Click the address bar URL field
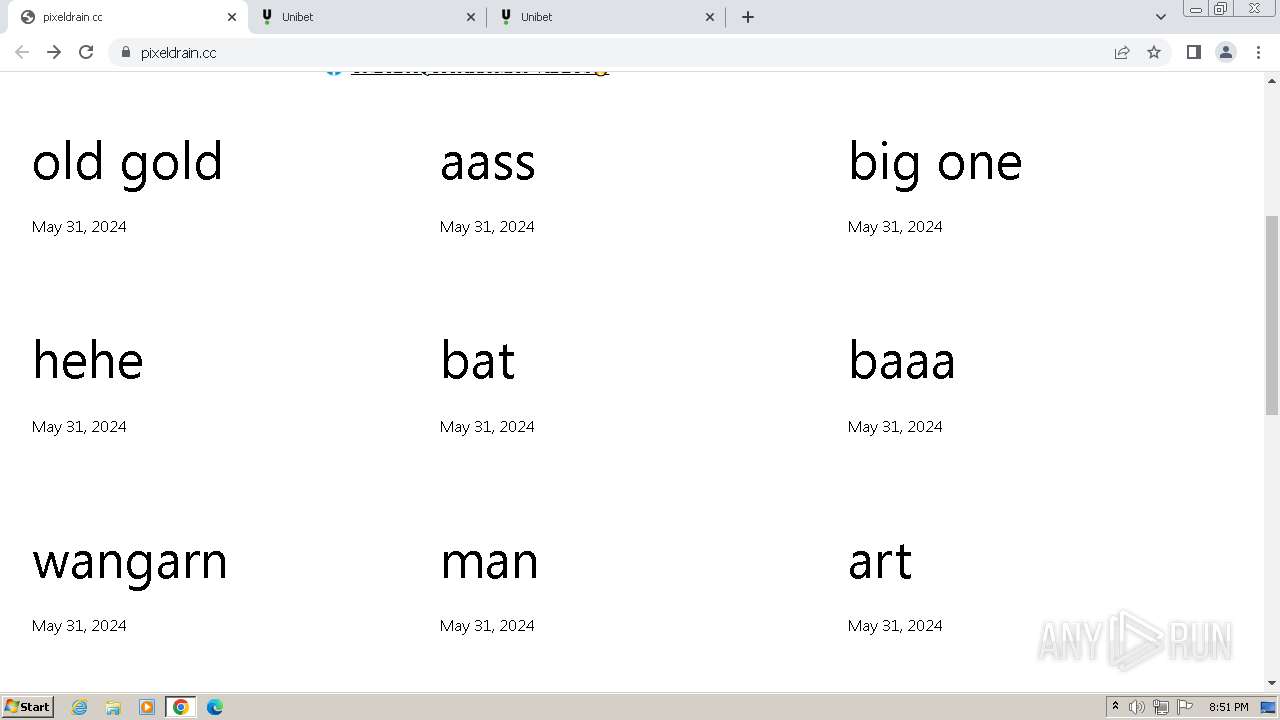The width and height of the screenshot is (1280, 720). 620,52
